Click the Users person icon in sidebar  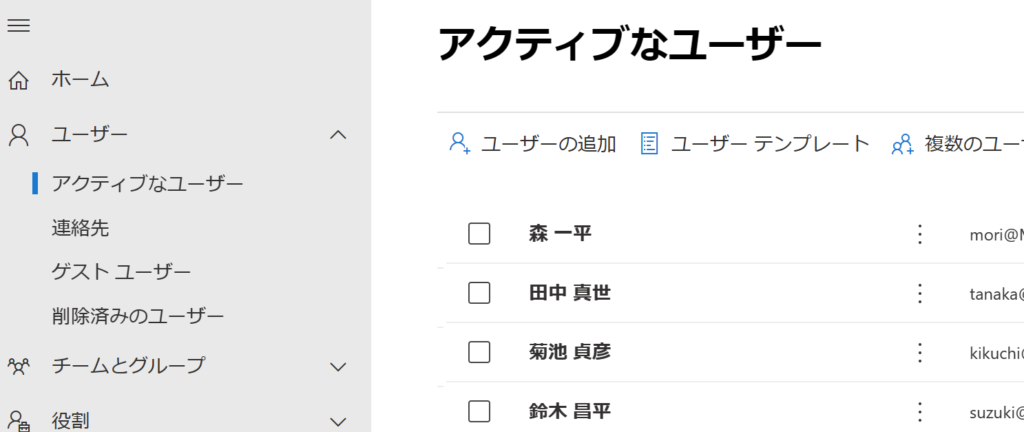click(x=18, y=134)
